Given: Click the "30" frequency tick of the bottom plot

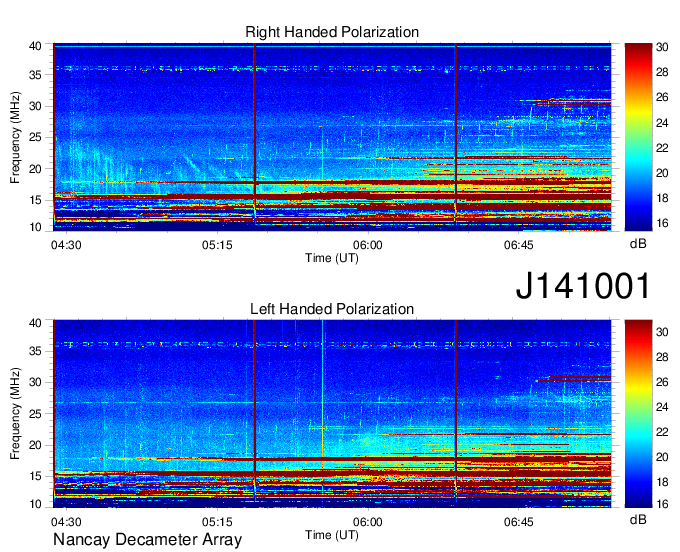Looking at the screenshot, I should point(35,382).
